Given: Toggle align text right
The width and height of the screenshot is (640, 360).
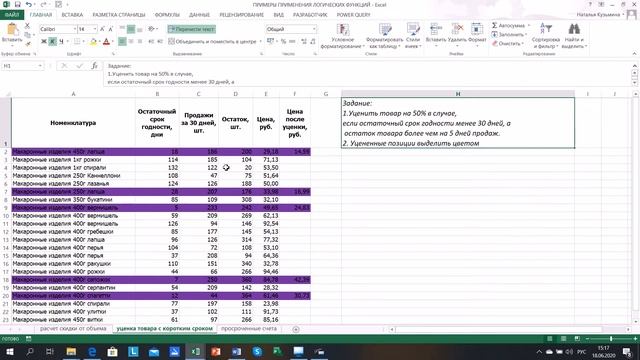Looking at the screenshot, I should 140,42.
